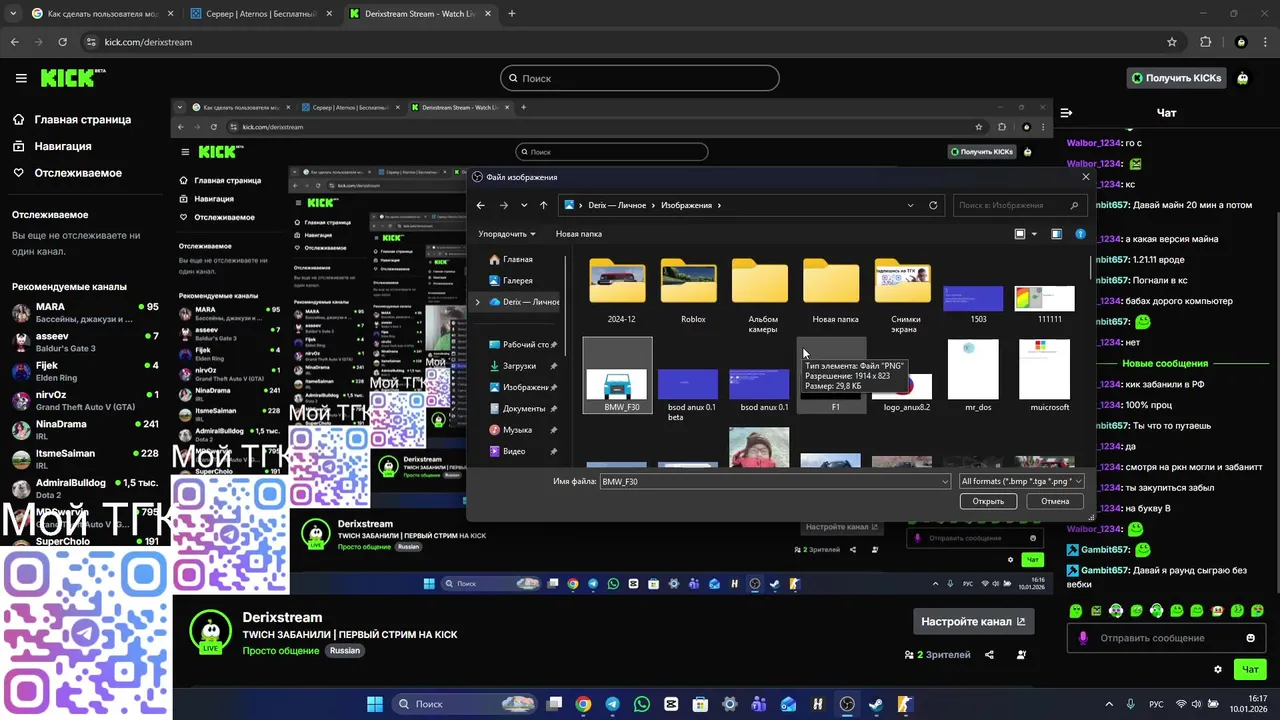The width and height of the screenshot is (1280, 720).
Task: Reload the browser page
Action: point(62,42)
